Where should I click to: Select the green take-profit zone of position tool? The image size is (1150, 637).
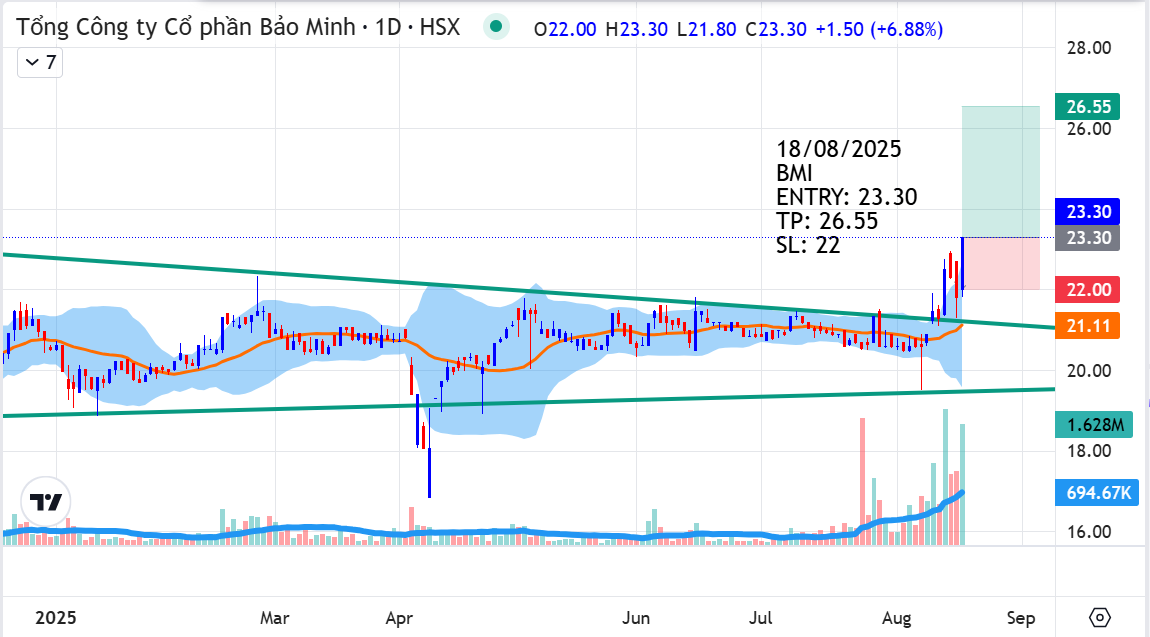[x=1000, y=172]
